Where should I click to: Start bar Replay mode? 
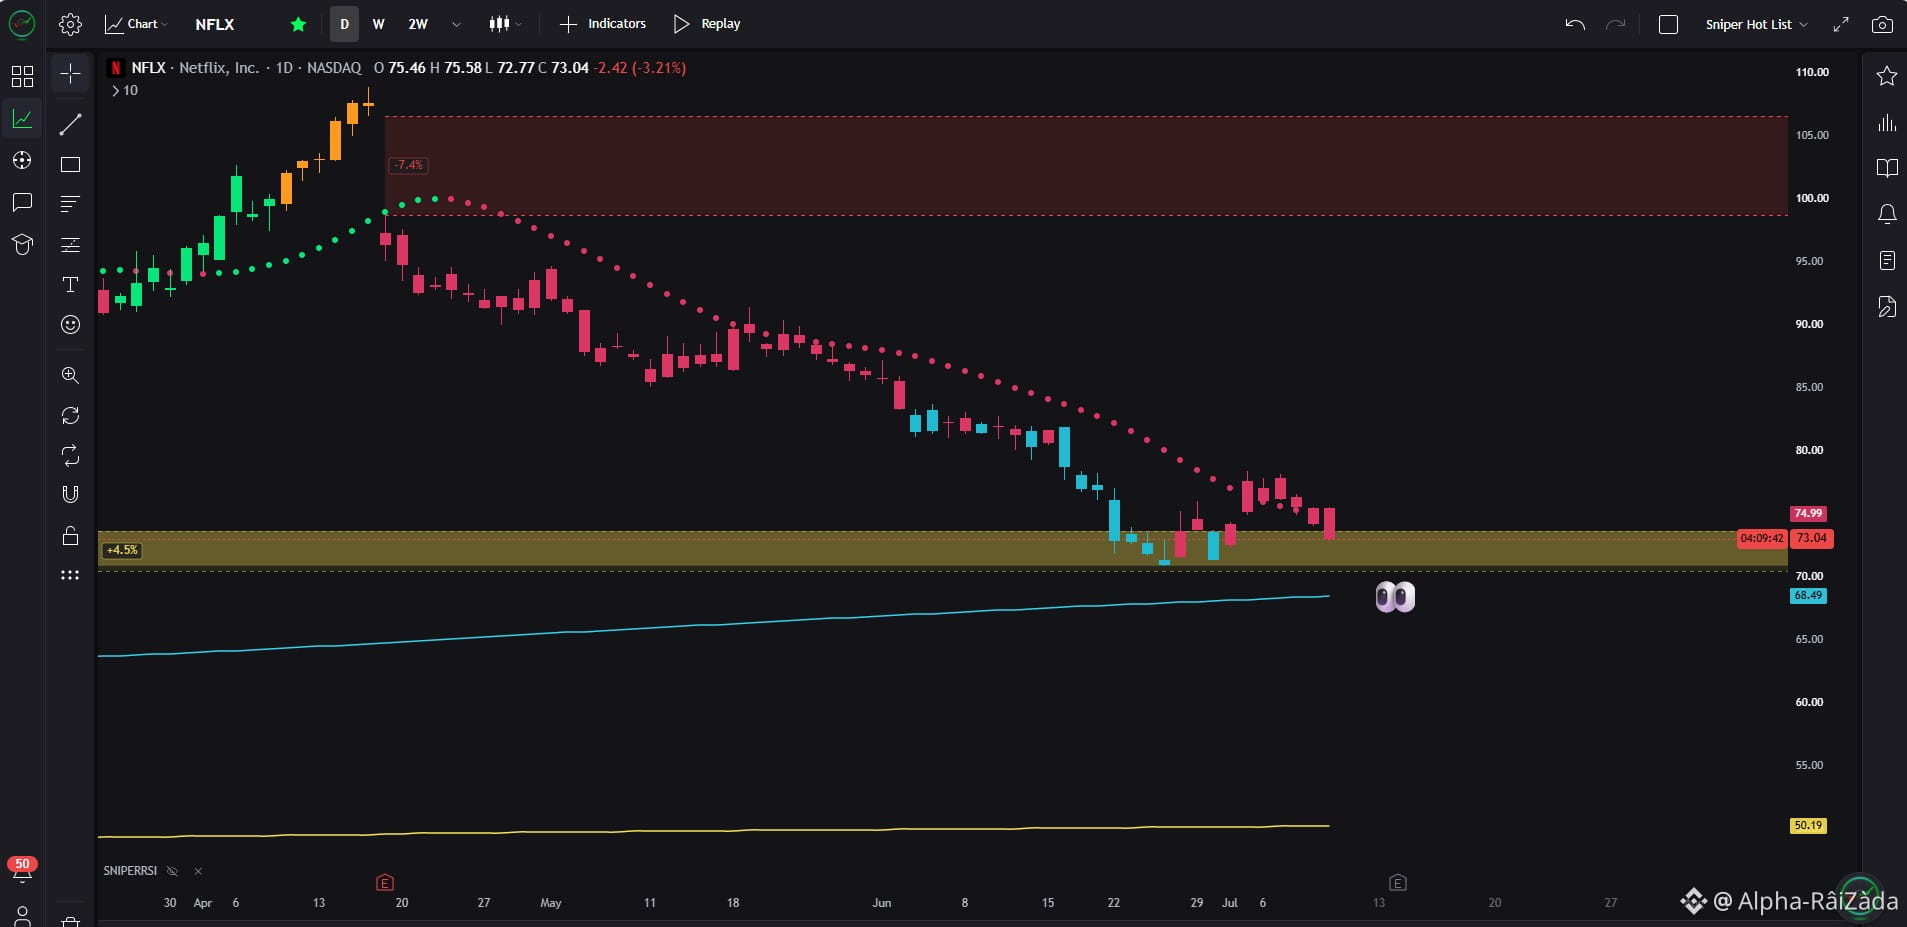pos(706,24)
